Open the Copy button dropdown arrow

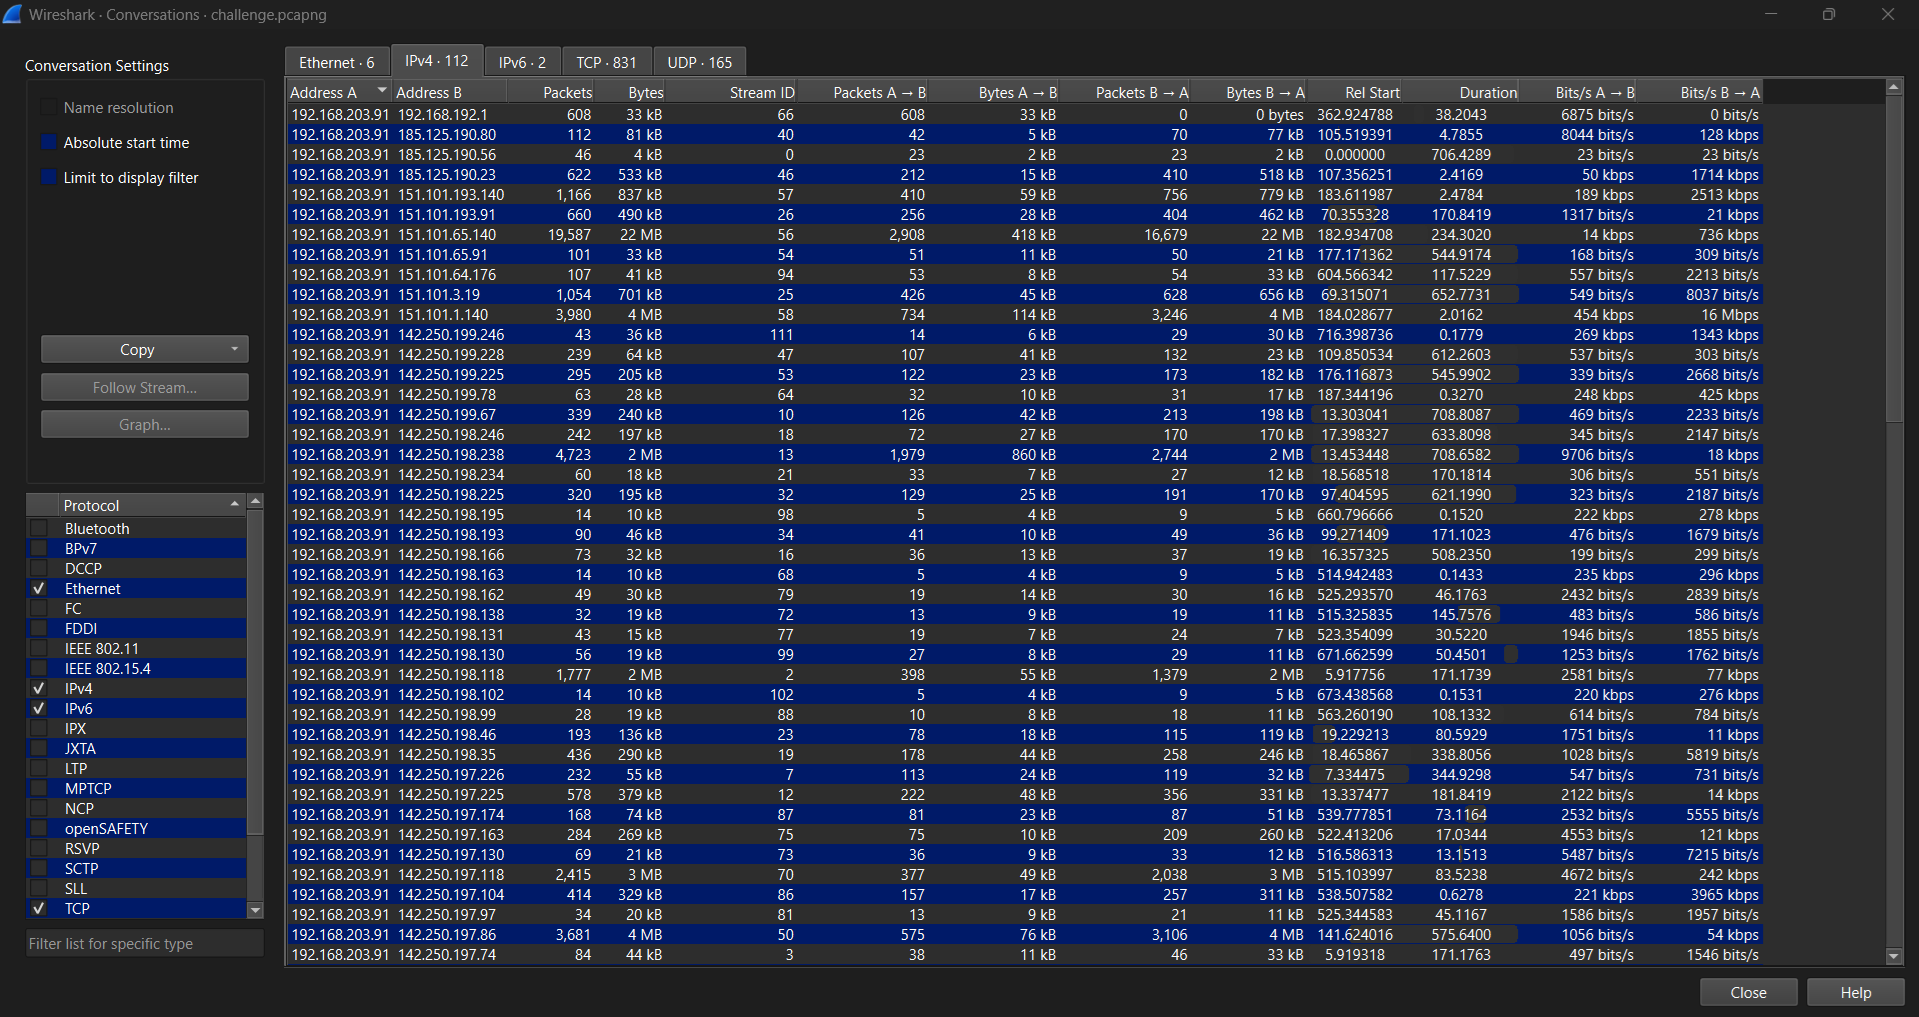234,349
